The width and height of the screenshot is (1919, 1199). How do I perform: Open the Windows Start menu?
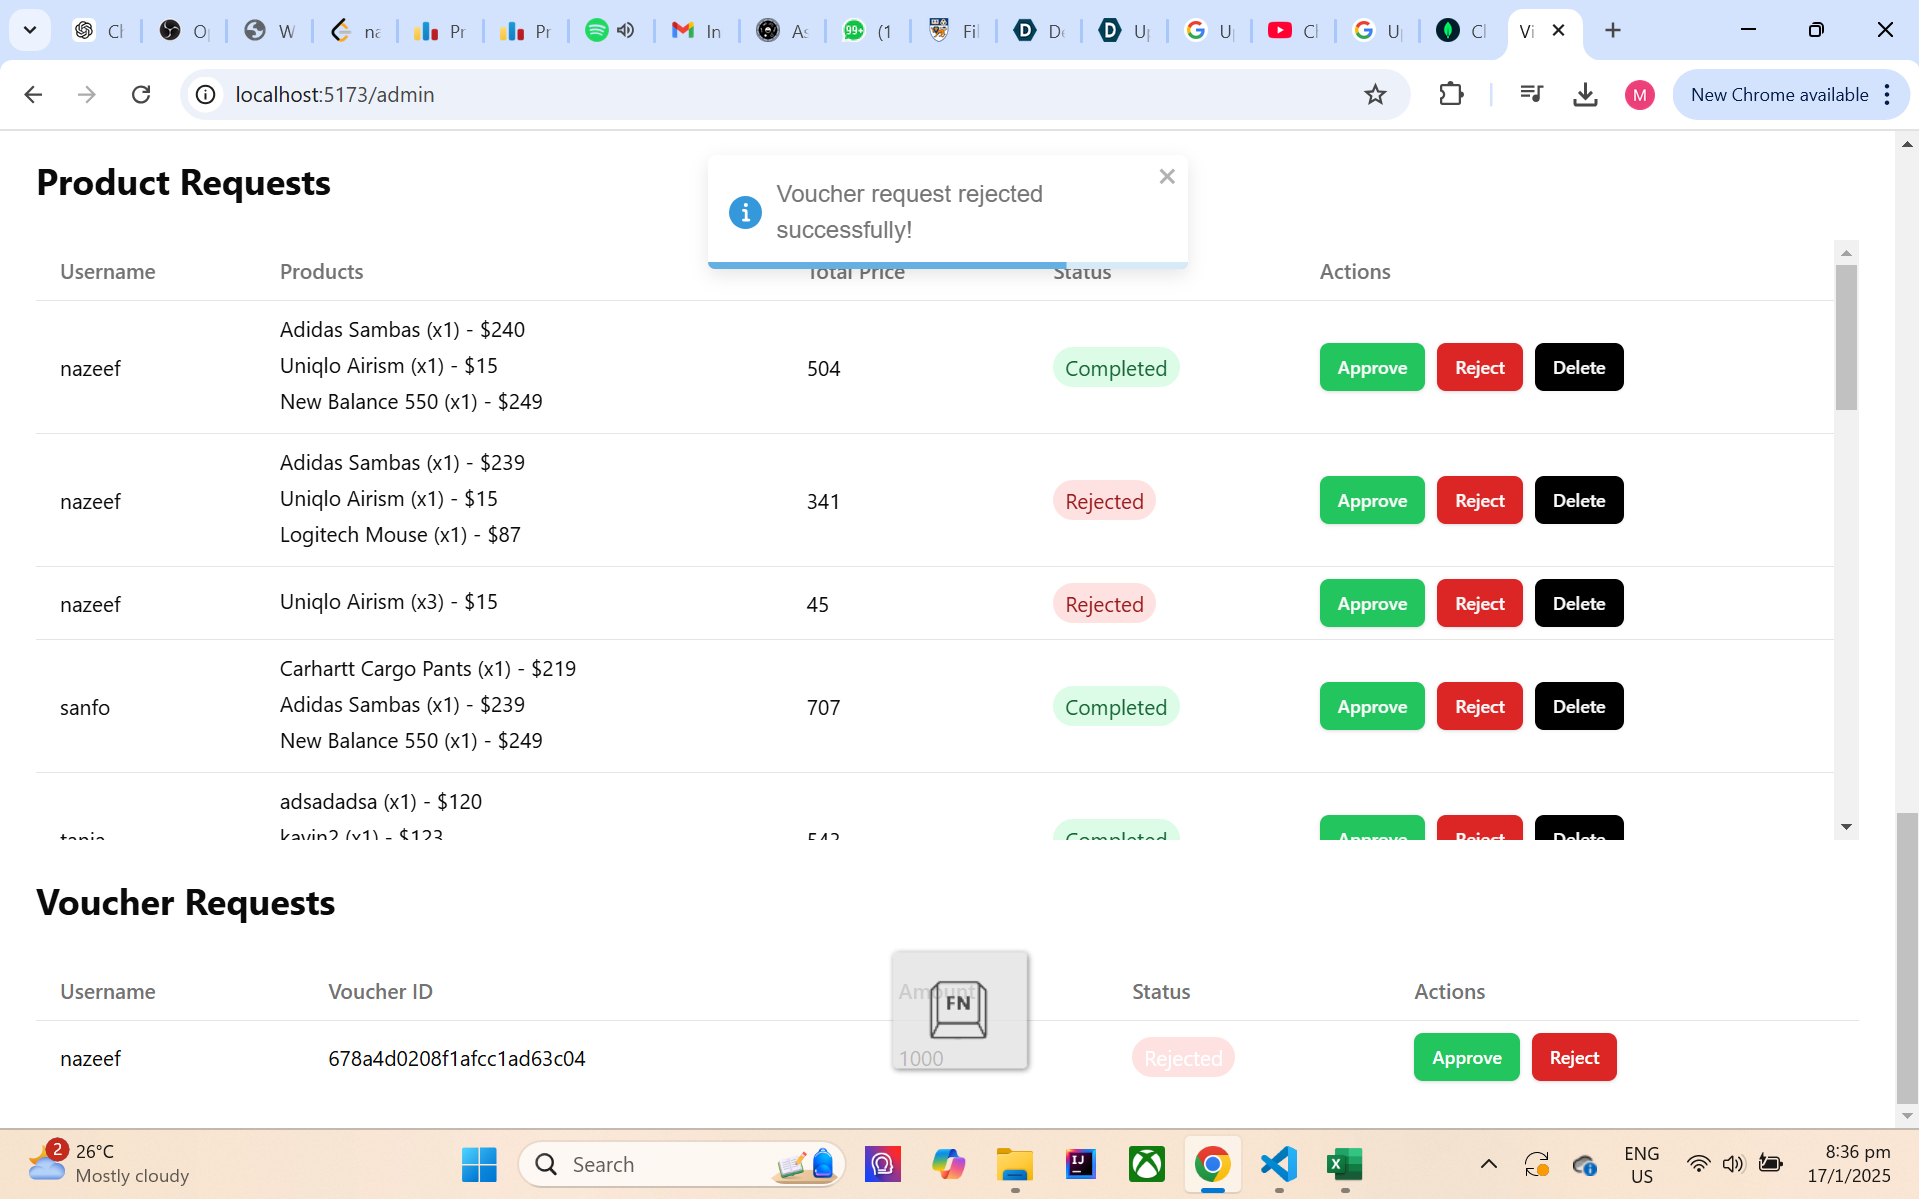point(479,1164)
